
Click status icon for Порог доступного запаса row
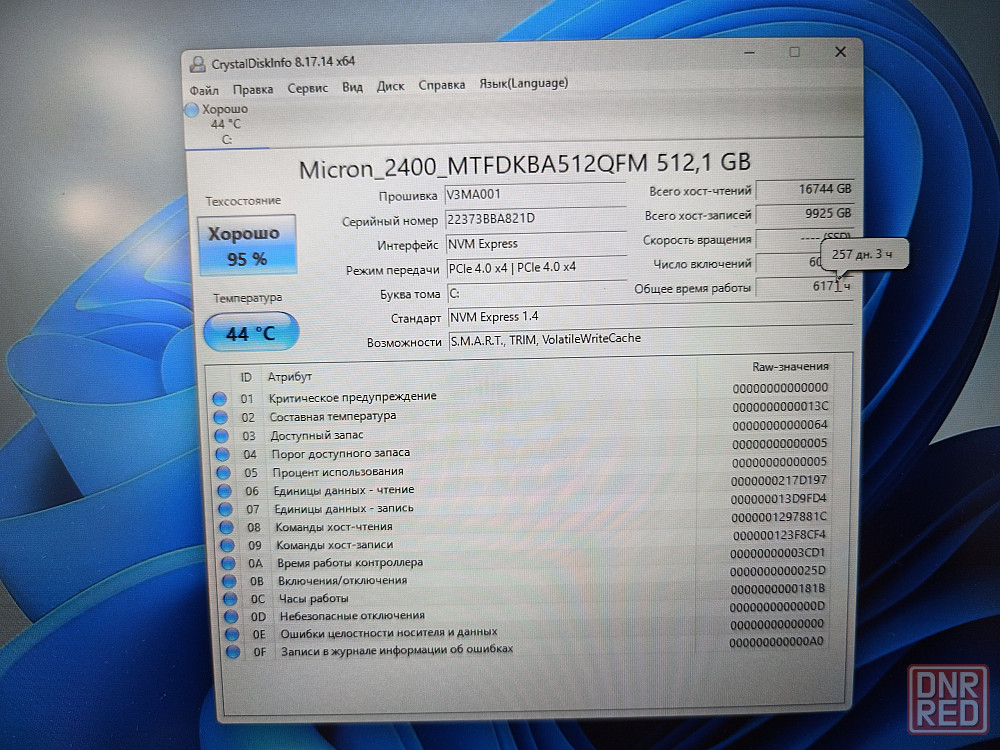pyautogui.click(x=223, y=454)
